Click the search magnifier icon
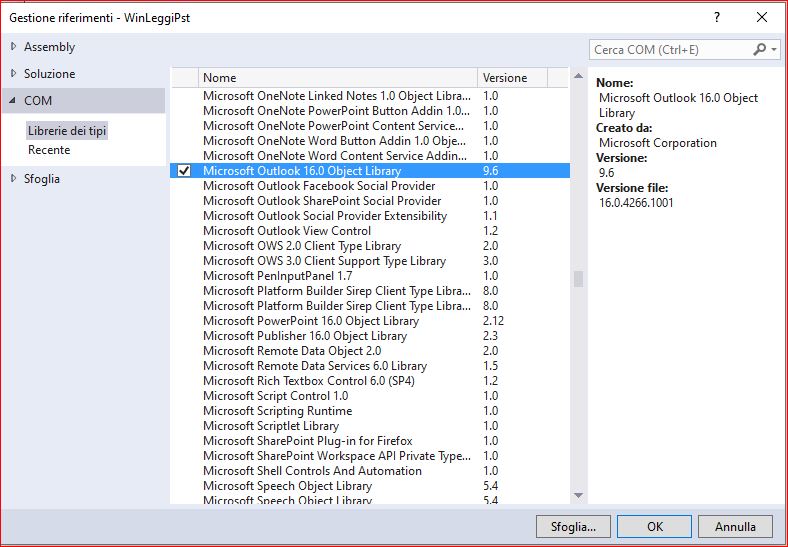This screenshot has height=547, width=788. click(759, 49)
